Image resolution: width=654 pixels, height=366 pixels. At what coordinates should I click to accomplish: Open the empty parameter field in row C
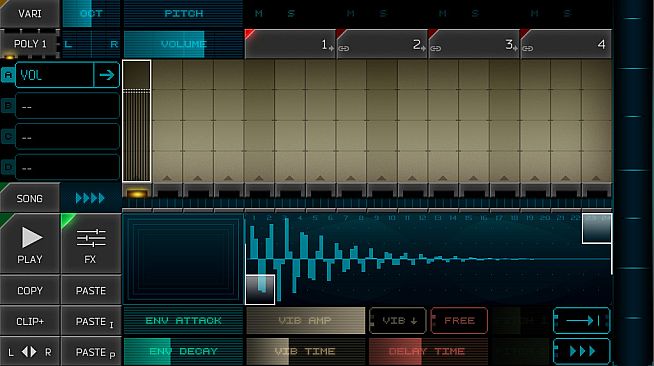pos(68,137)
